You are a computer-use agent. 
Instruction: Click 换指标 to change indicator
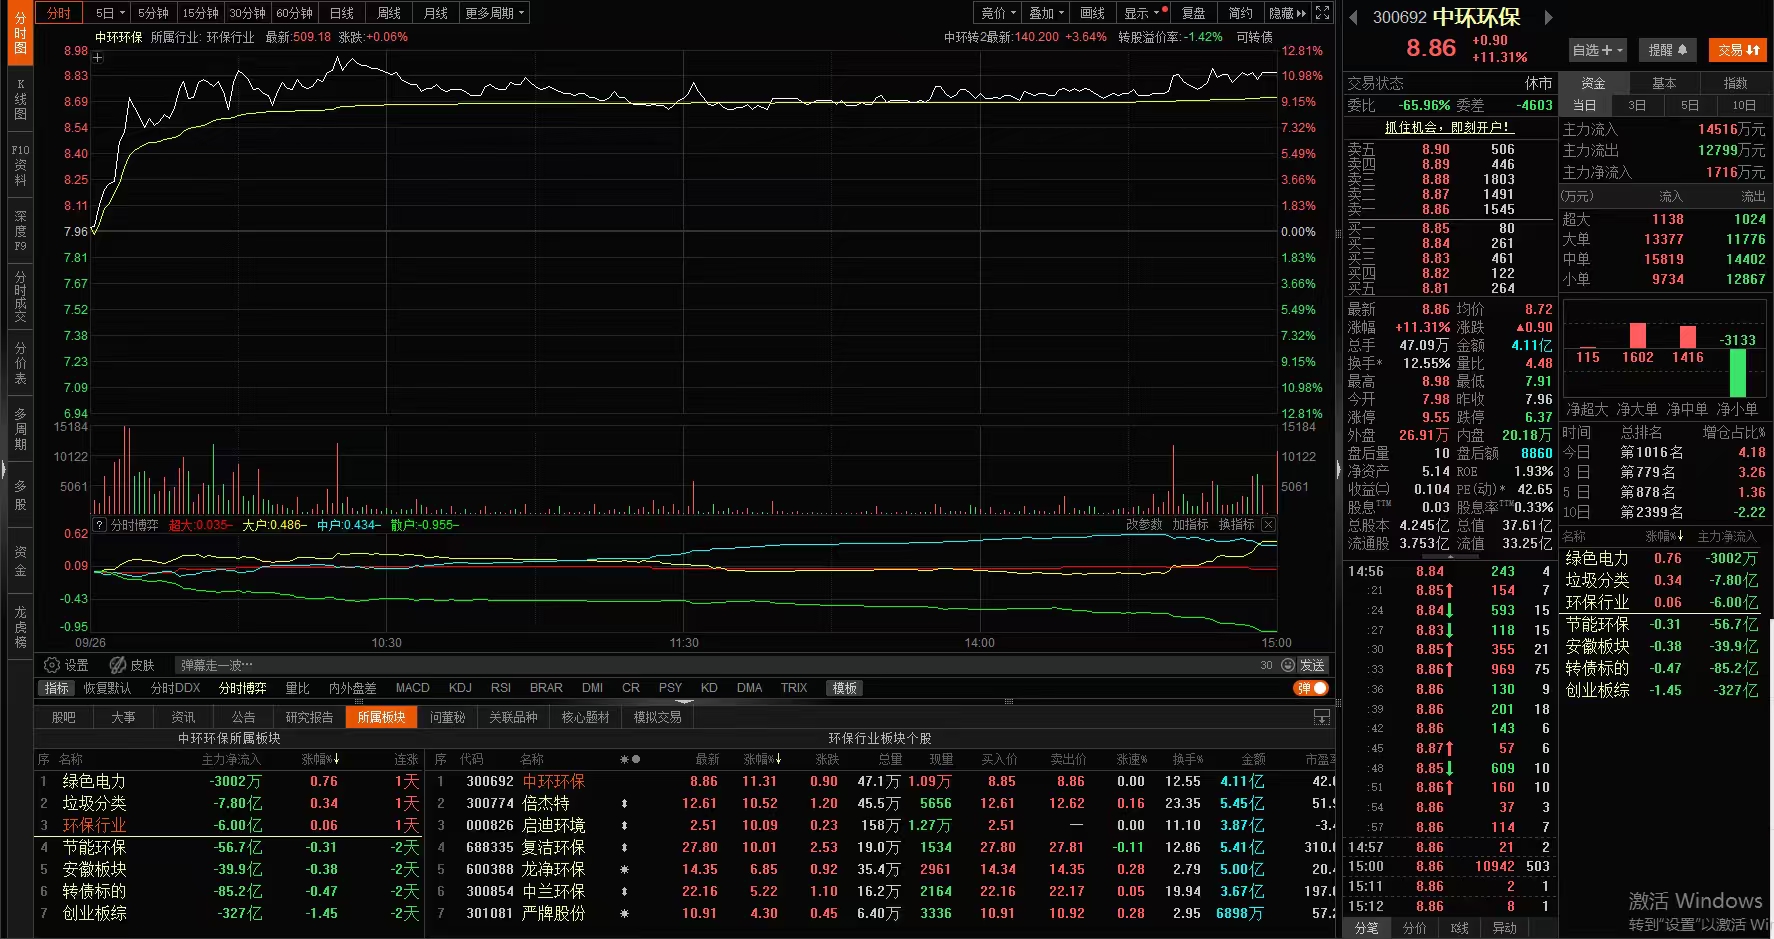(x=1236, y=525)
